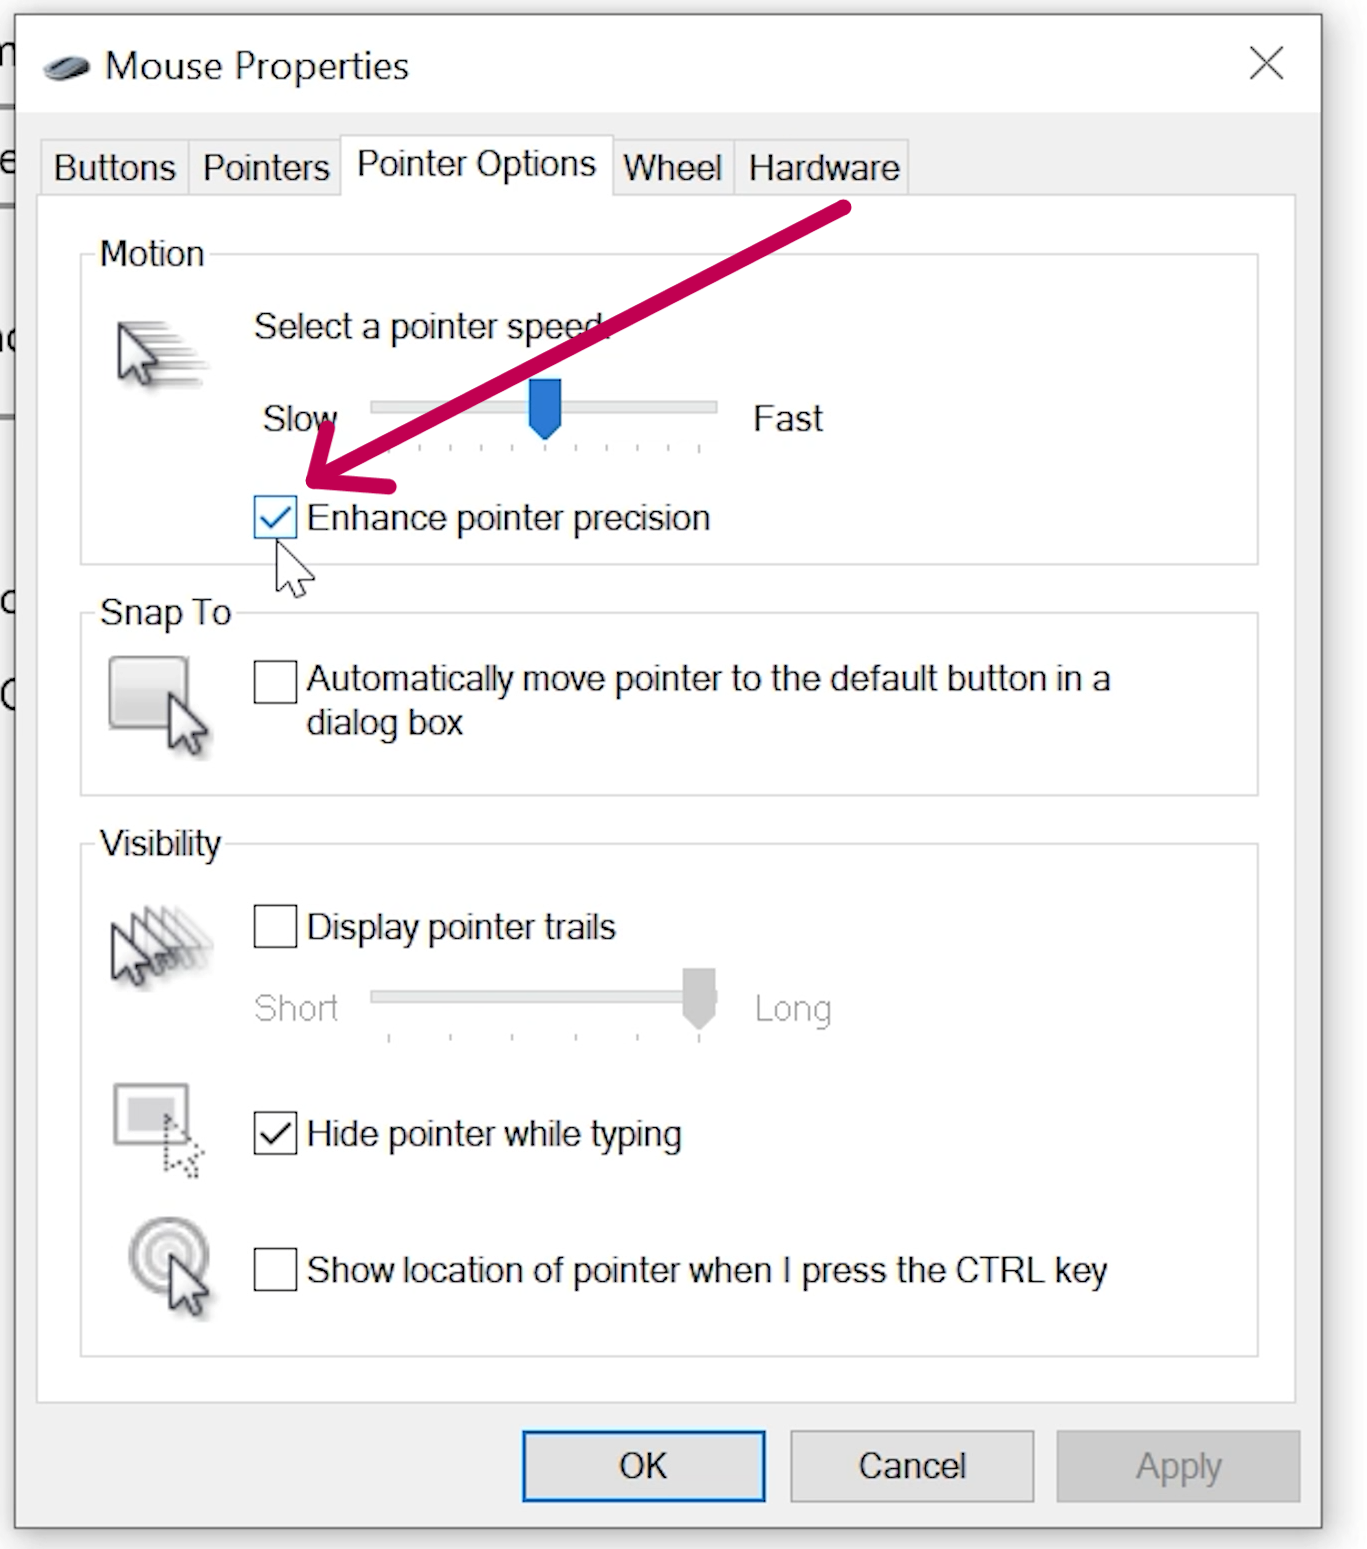Open the Pointers tab
The height and width of the screenshot is (1549, 1367).
tap(266, 167)
